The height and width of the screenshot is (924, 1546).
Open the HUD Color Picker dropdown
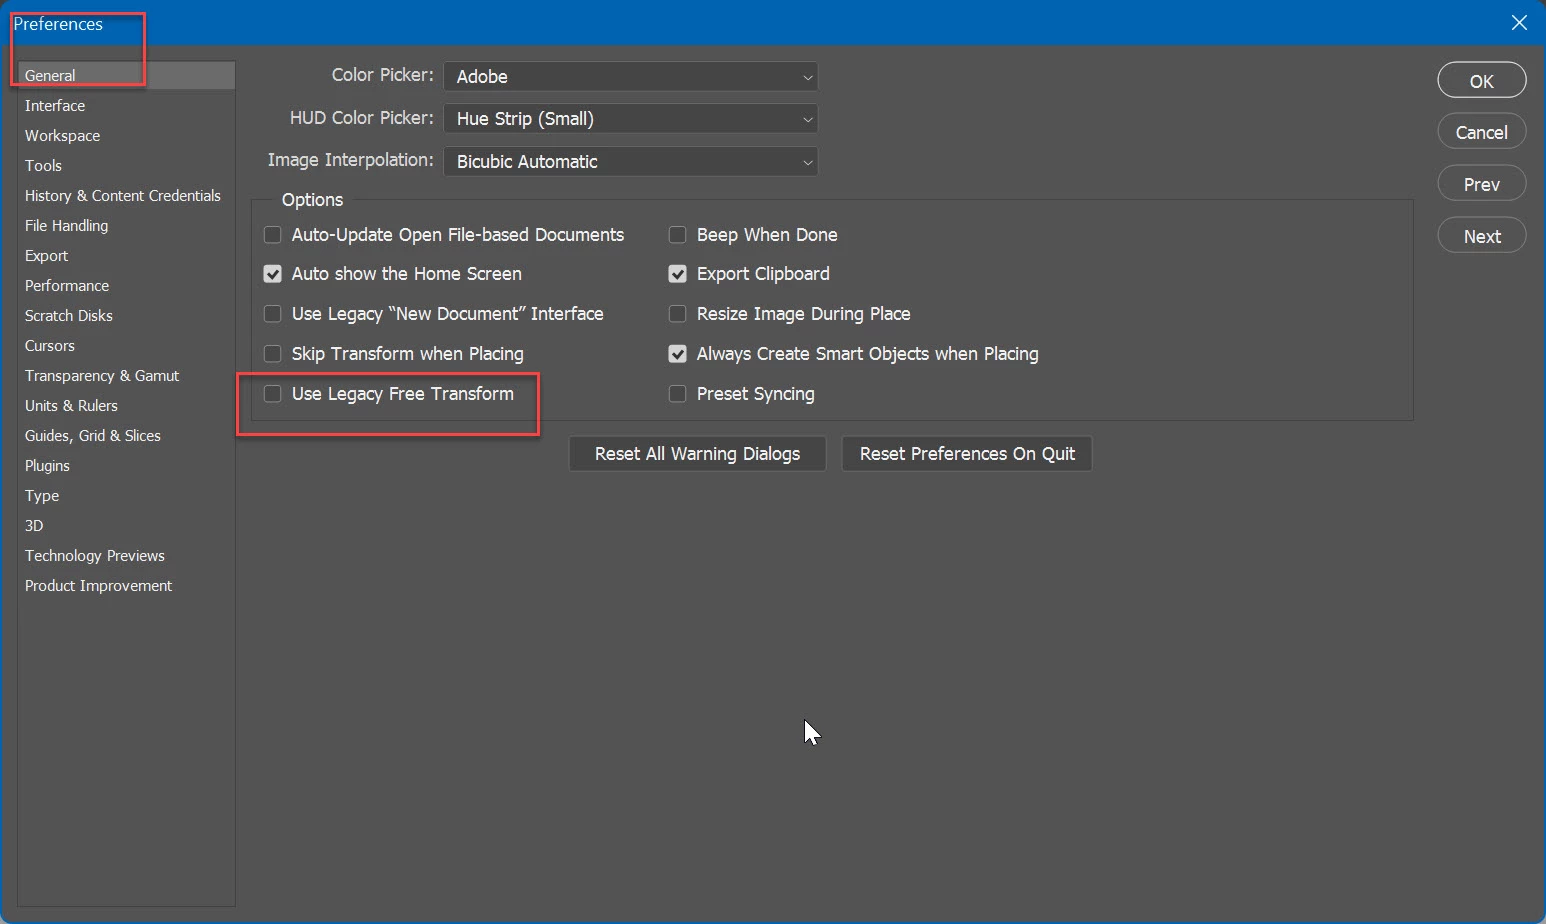click(x=631, y=119)
